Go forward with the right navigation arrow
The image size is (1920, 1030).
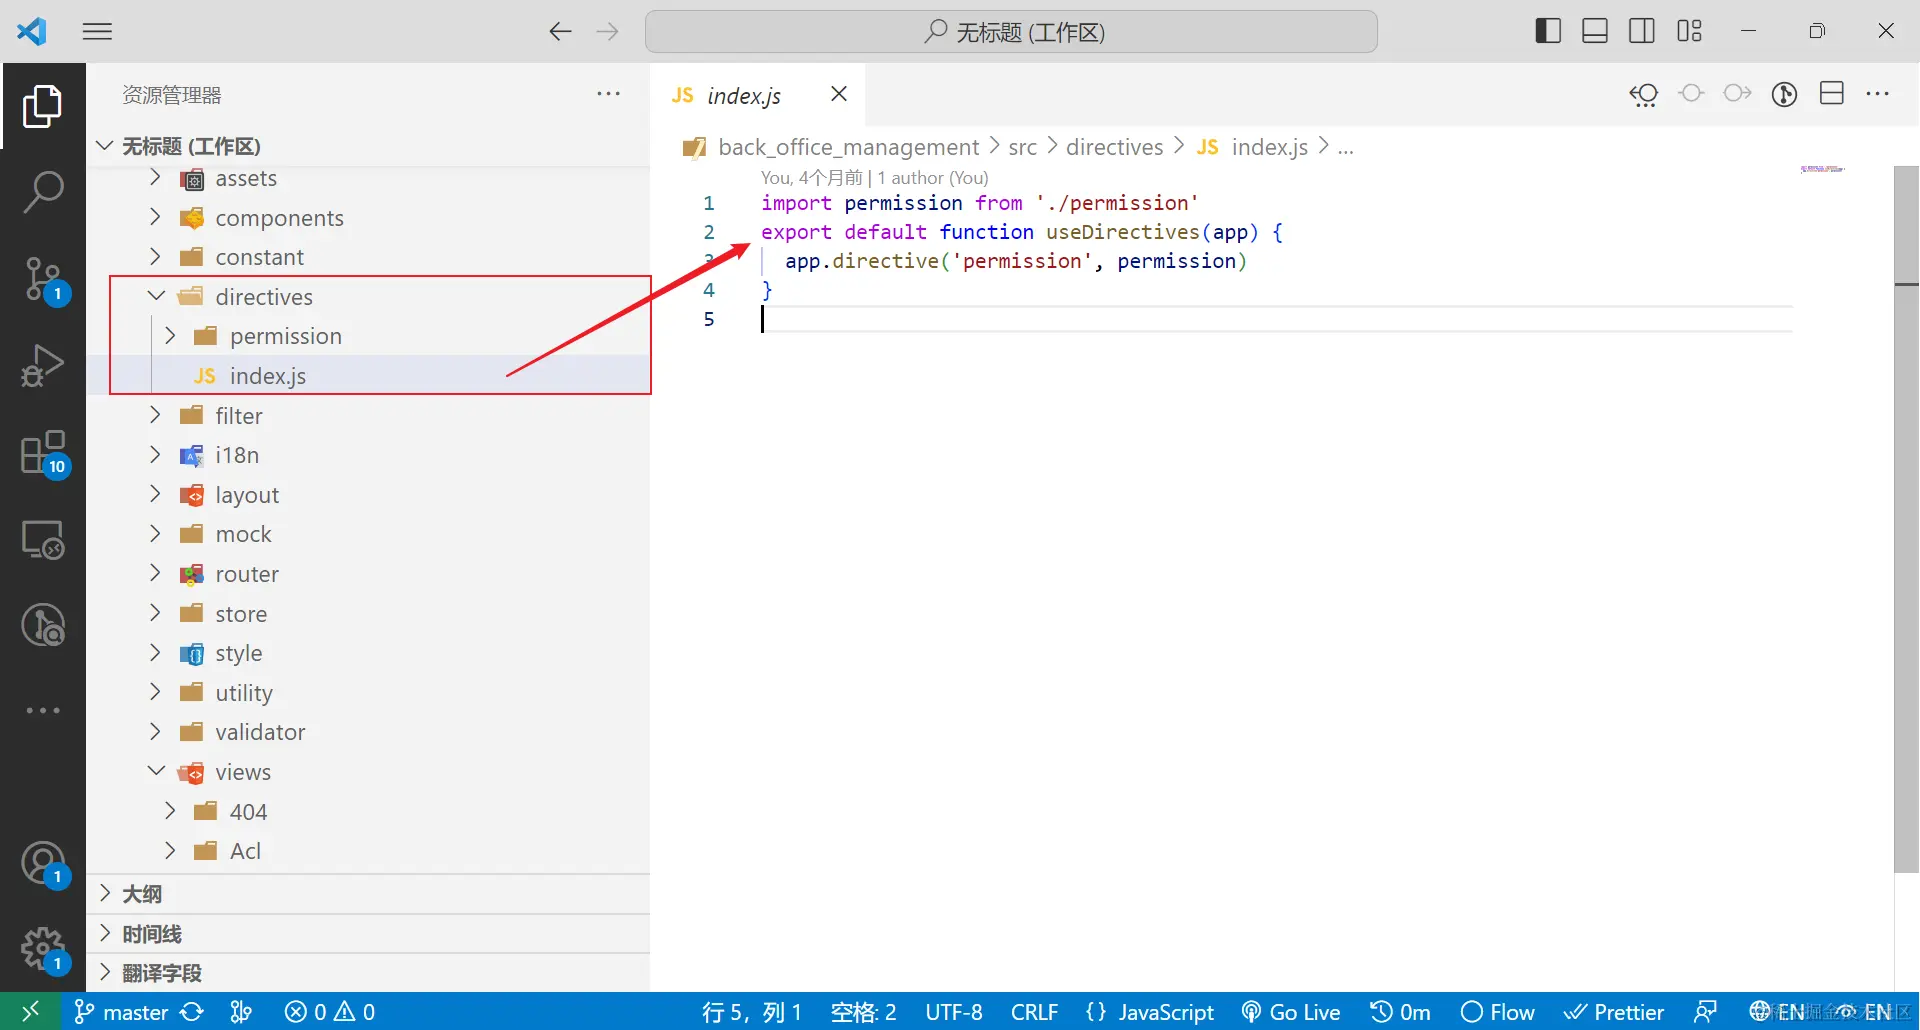(x=607, y=32)
